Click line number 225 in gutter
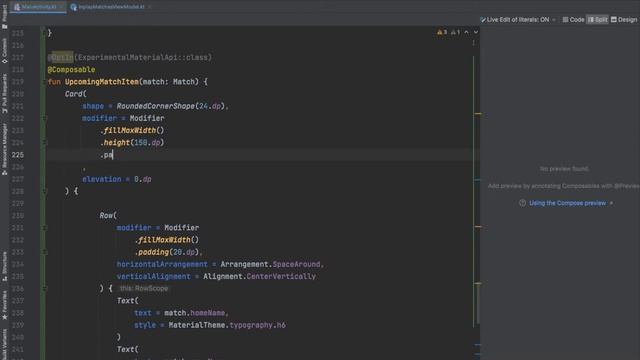640x360 pixels. pos(18,155)
